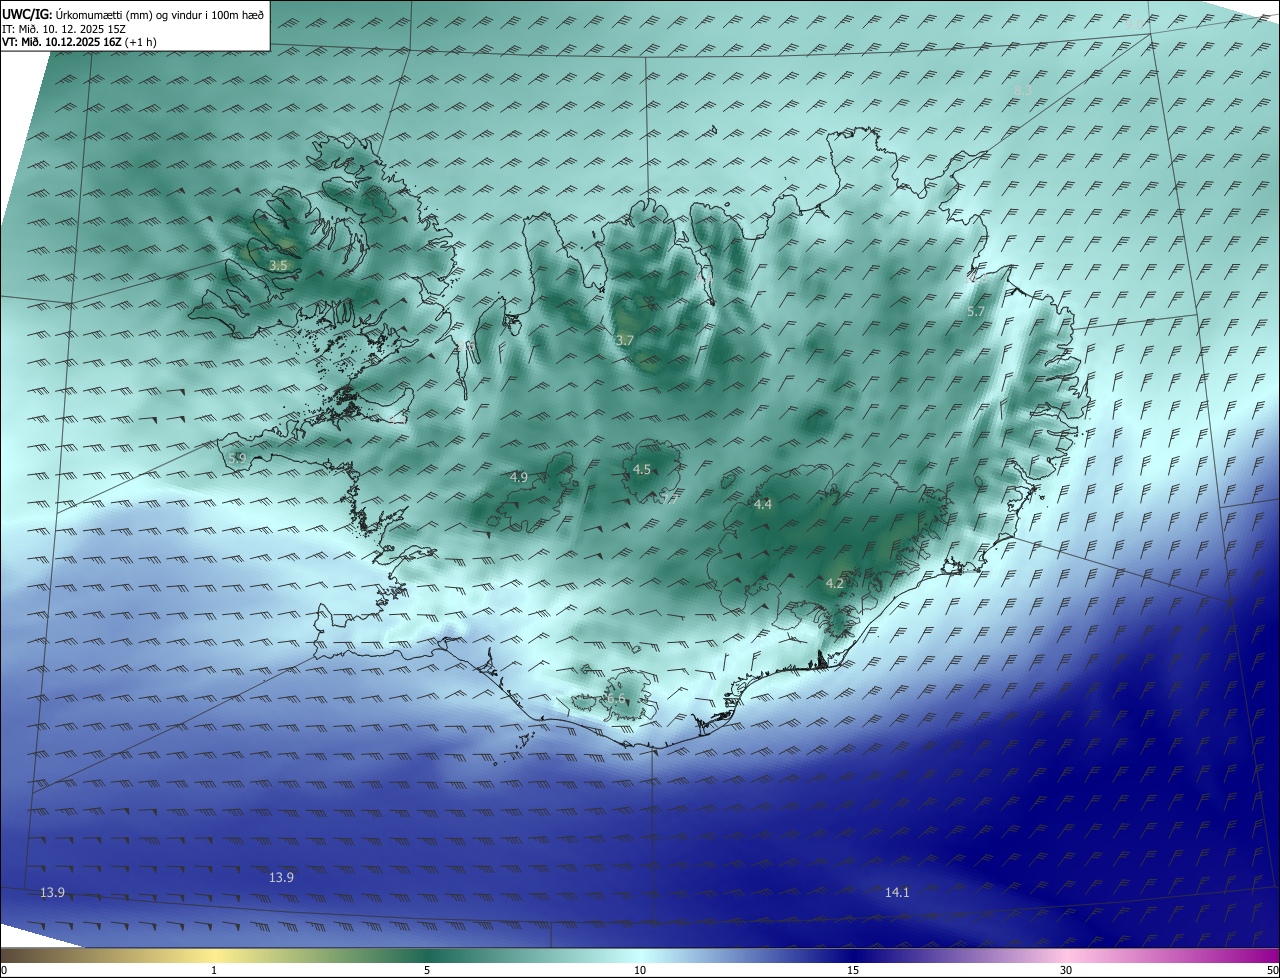Click the 6.6 value label on the map

(x=616, y=699)
